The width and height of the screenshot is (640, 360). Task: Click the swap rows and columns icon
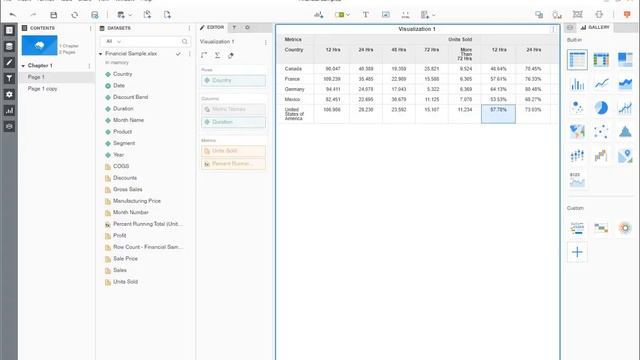(x=204, y=55)
